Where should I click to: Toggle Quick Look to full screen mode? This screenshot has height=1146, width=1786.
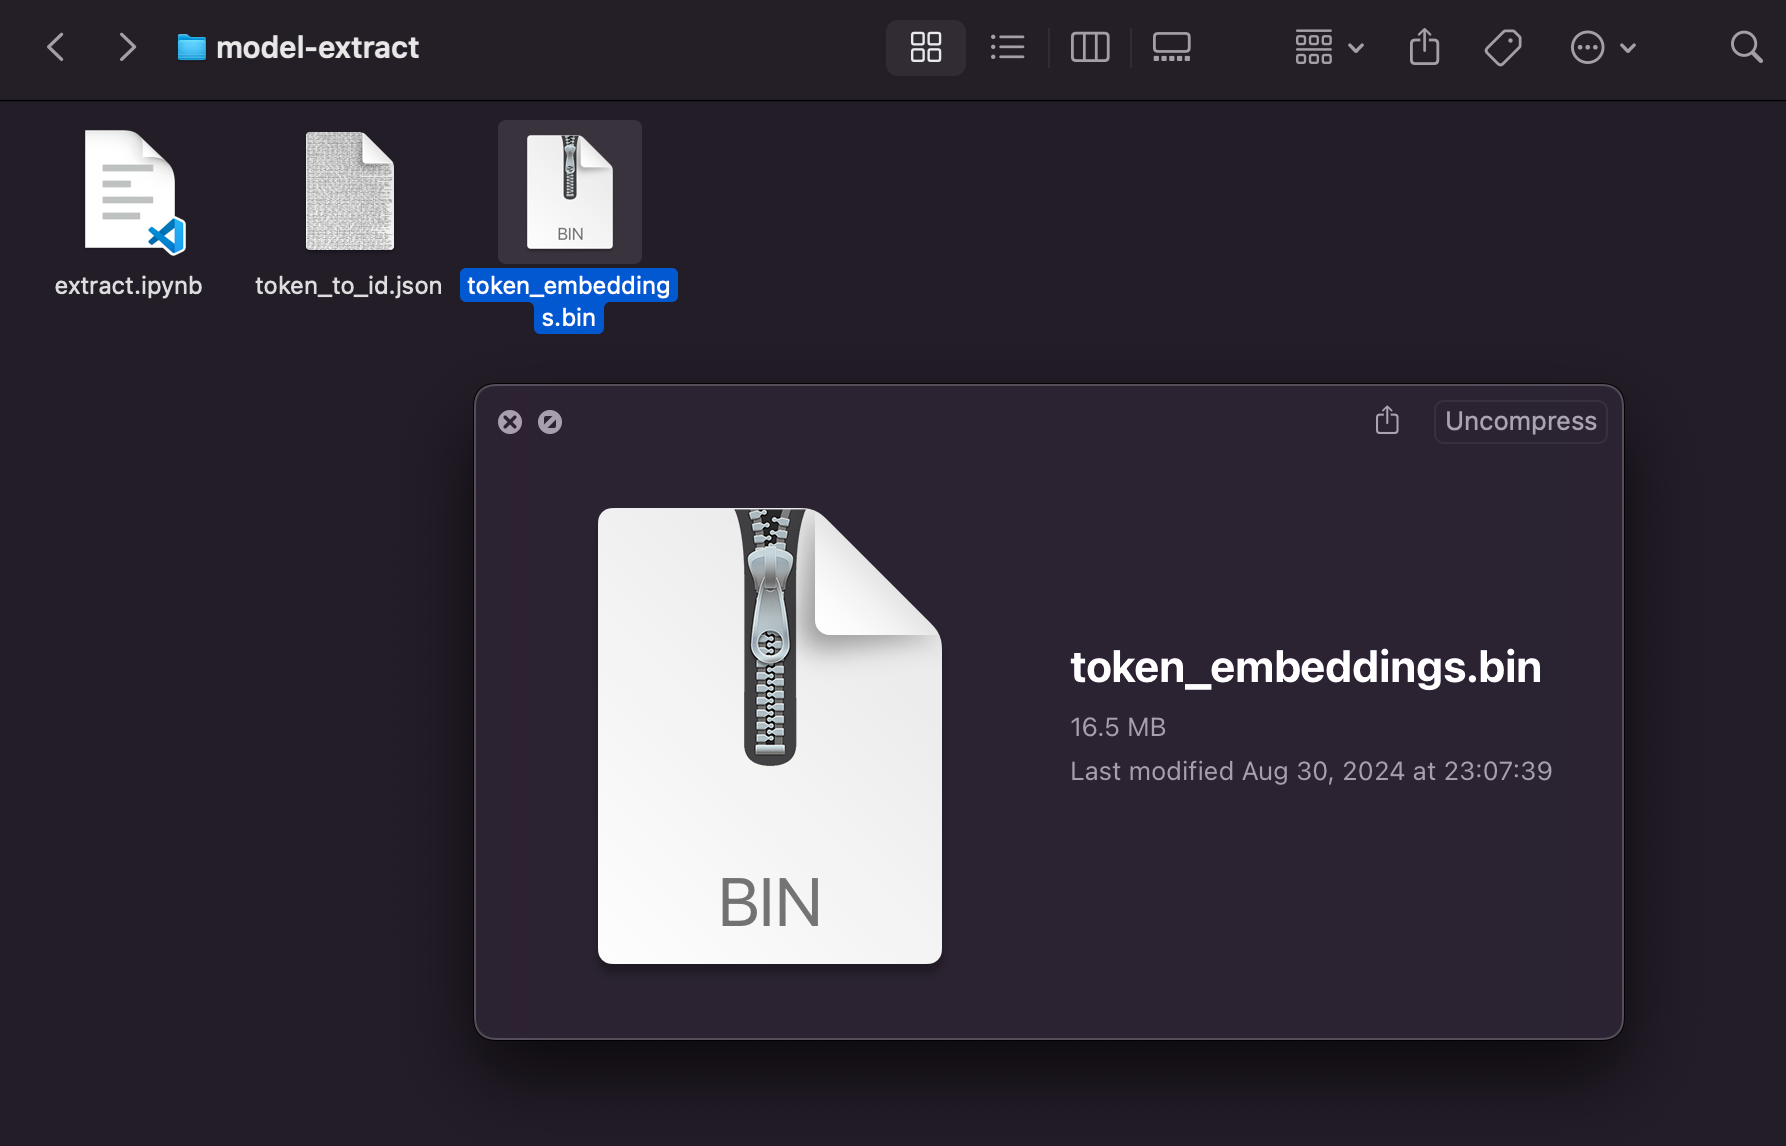(x=549, y=421)
